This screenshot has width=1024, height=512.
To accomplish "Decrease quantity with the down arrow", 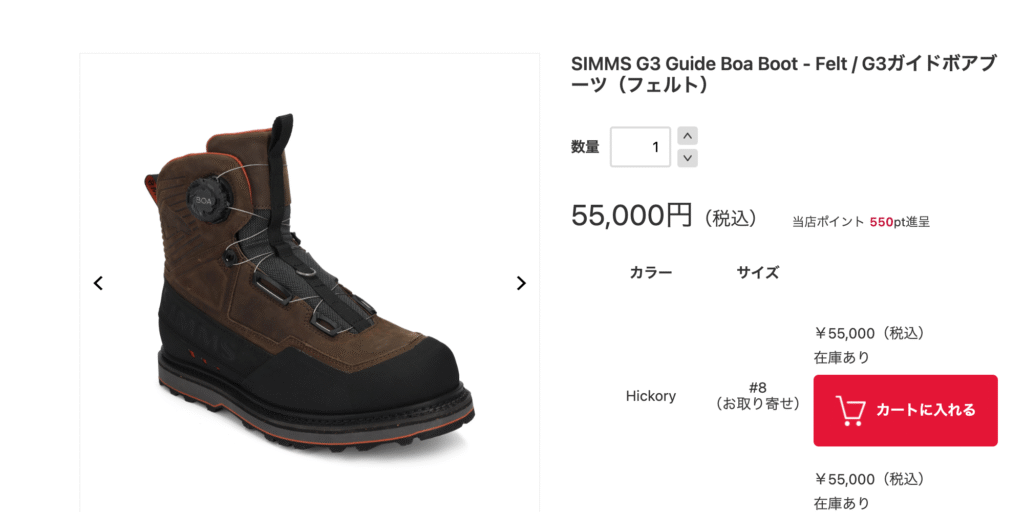I will (x=687, y=158).
